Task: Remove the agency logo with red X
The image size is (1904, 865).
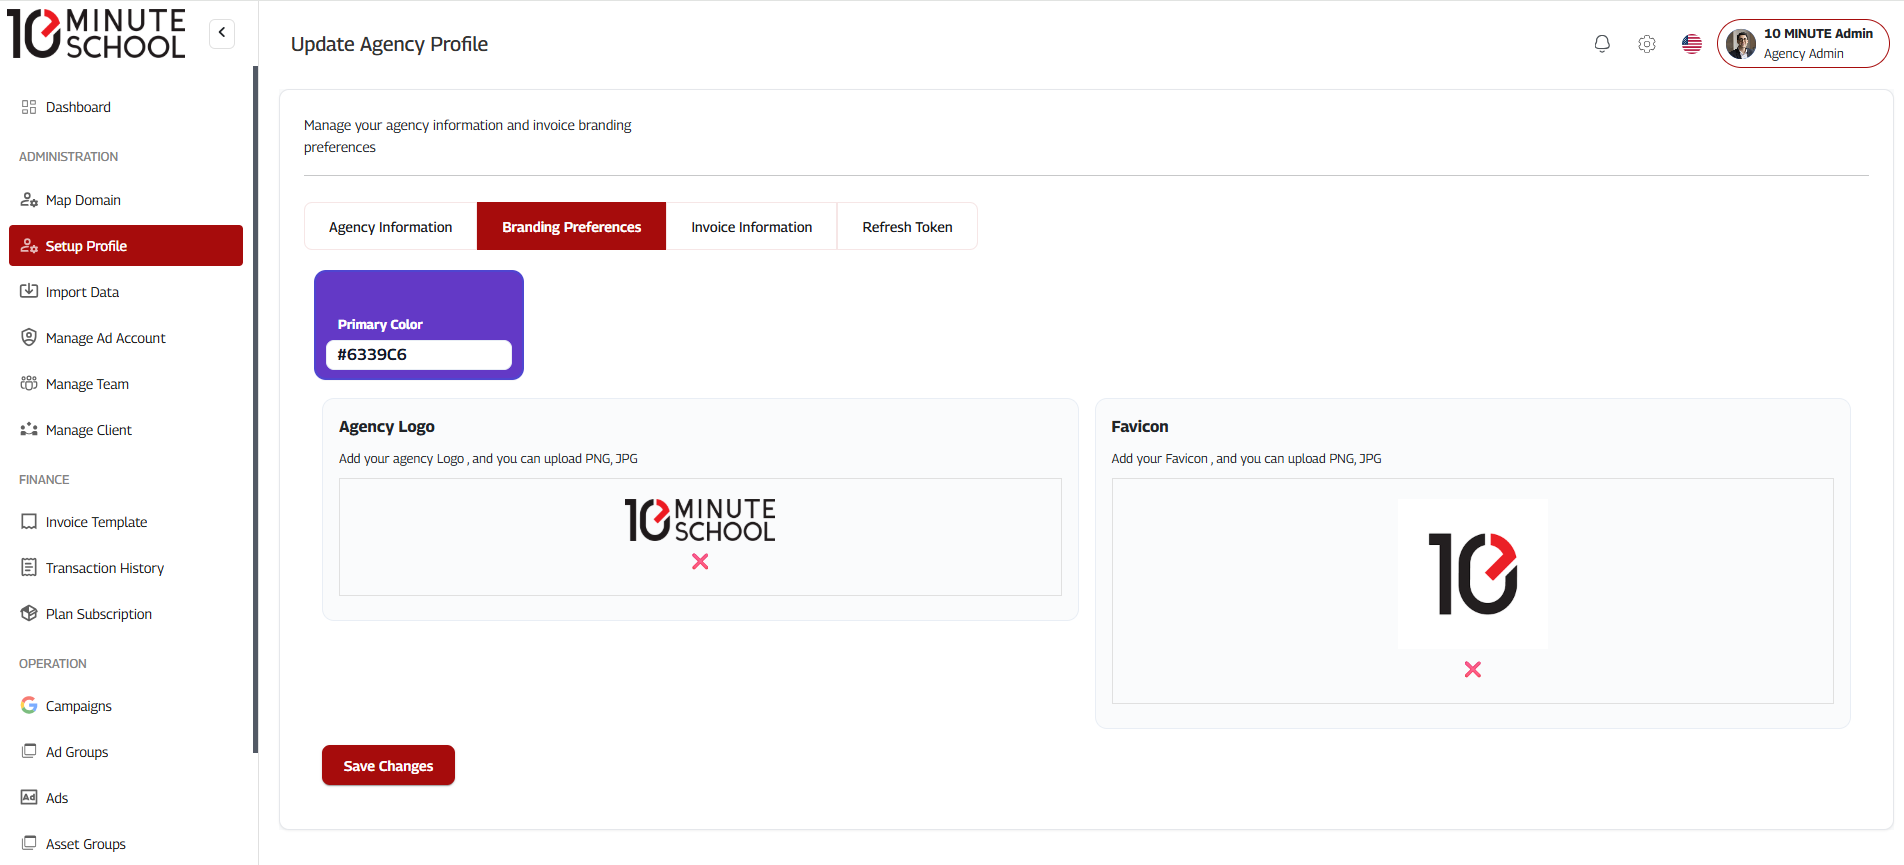Action: pos(700,562)
